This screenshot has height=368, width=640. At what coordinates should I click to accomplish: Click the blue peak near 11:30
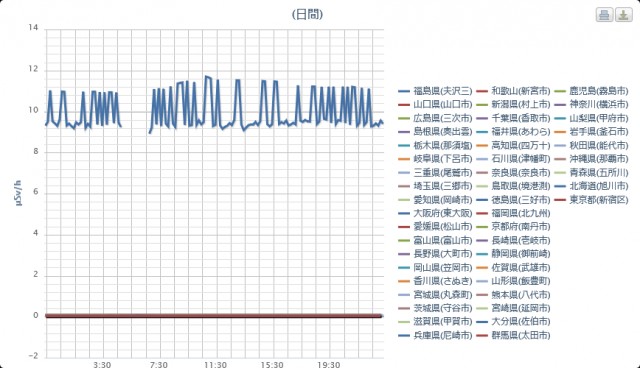(207, 77)
